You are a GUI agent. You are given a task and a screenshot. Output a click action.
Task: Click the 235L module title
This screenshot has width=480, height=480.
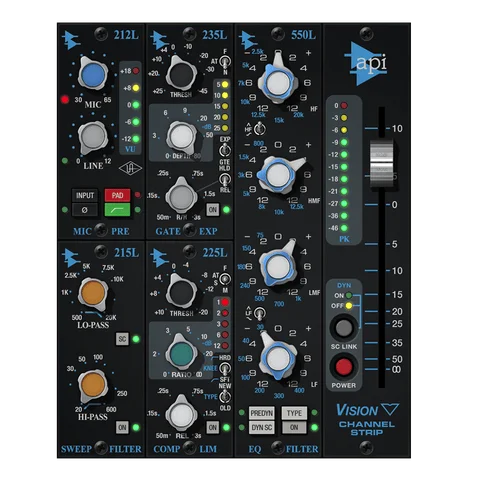point(215,35)
